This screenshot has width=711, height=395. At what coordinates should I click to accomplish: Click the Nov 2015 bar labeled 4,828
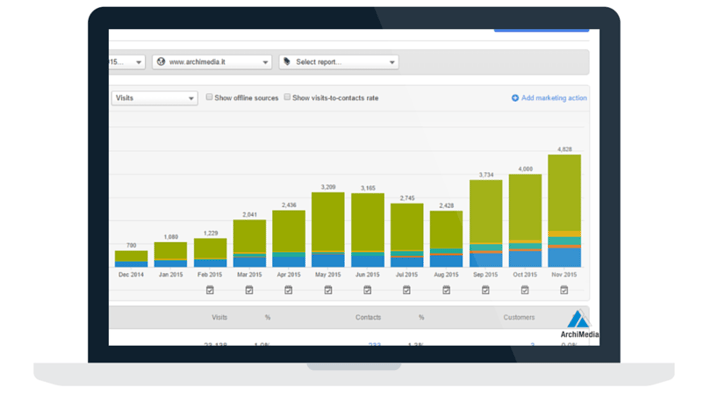point(565,211)
